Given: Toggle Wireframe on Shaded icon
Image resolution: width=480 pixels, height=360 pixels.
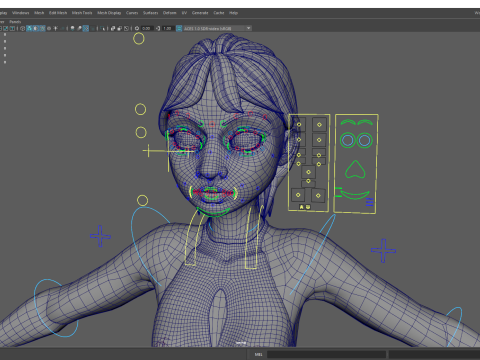Looking at the screenshot, I should [42, 28].
